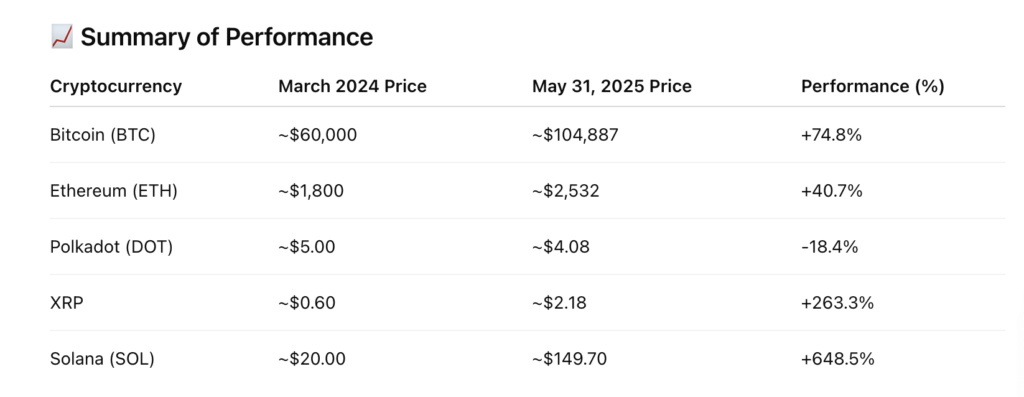
Task: Click the Bitcoin (BTC) row label
Action: click(103, 135)
